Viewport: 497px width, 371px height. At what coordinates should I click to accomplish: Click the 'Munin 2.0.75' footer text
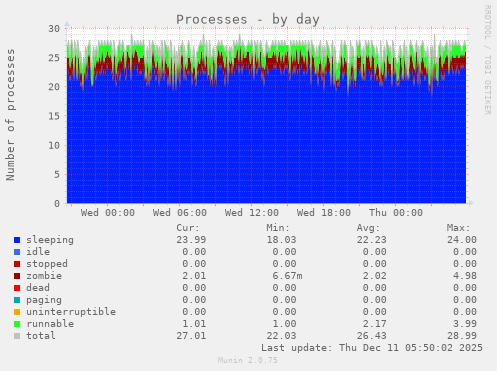pyautogui.click(x=248, y=360)
